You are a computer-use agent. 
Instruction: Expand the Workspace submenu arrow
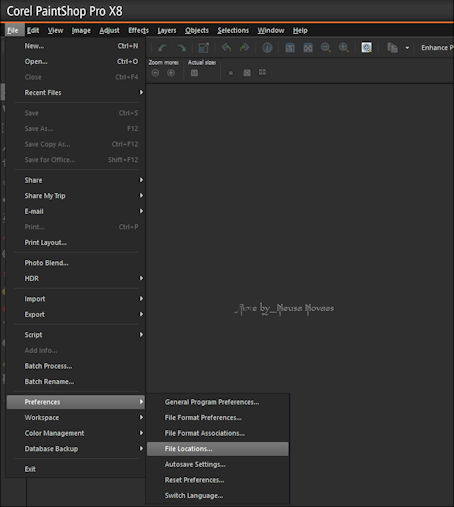click(141, 417)
